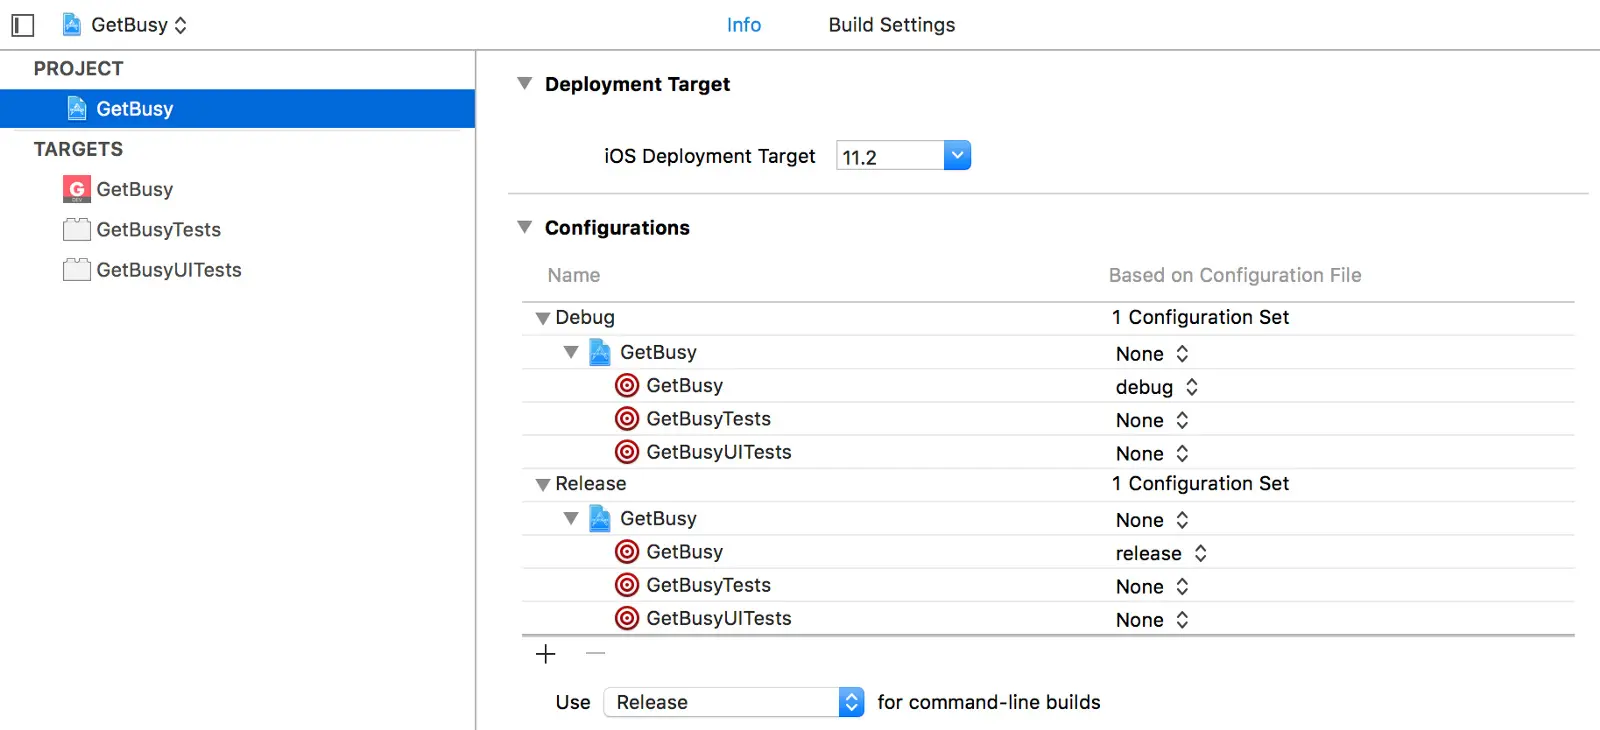Open the Info tab
1600x730 pixels.
coord(743,25)
